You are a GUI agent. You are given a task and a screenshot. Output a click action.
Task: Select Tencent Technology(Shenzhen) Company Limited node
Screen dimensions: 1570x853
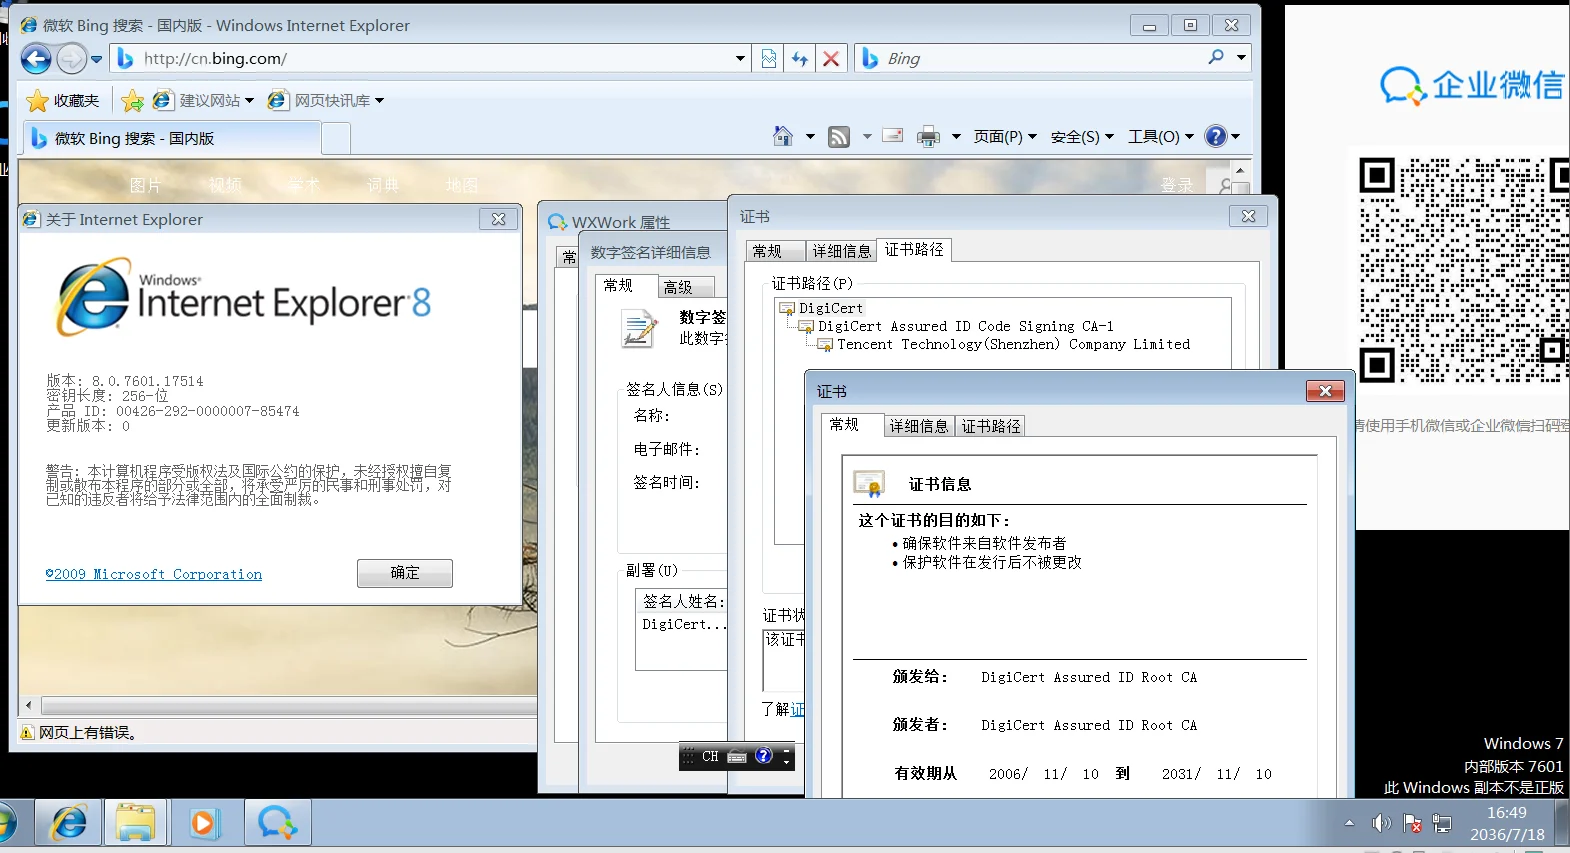(x=1013, y=344)
